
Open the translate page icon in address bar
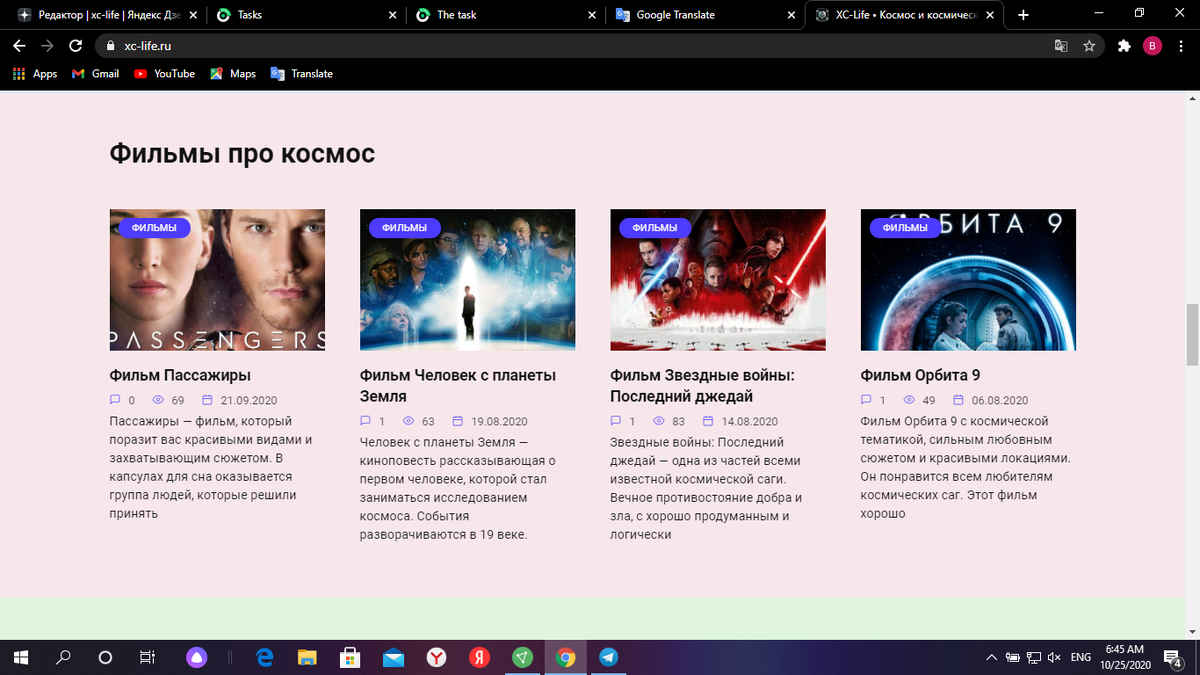(x=1061, y=46)
